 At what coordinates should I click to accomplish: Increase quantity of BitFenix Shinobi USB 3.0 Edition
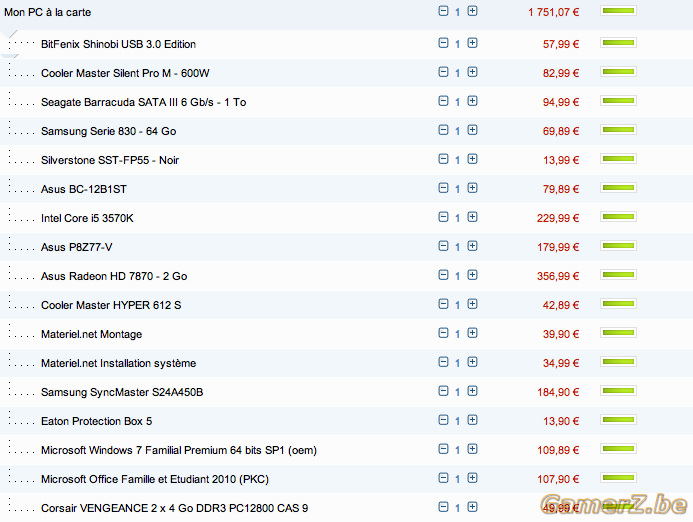[472, 43]
